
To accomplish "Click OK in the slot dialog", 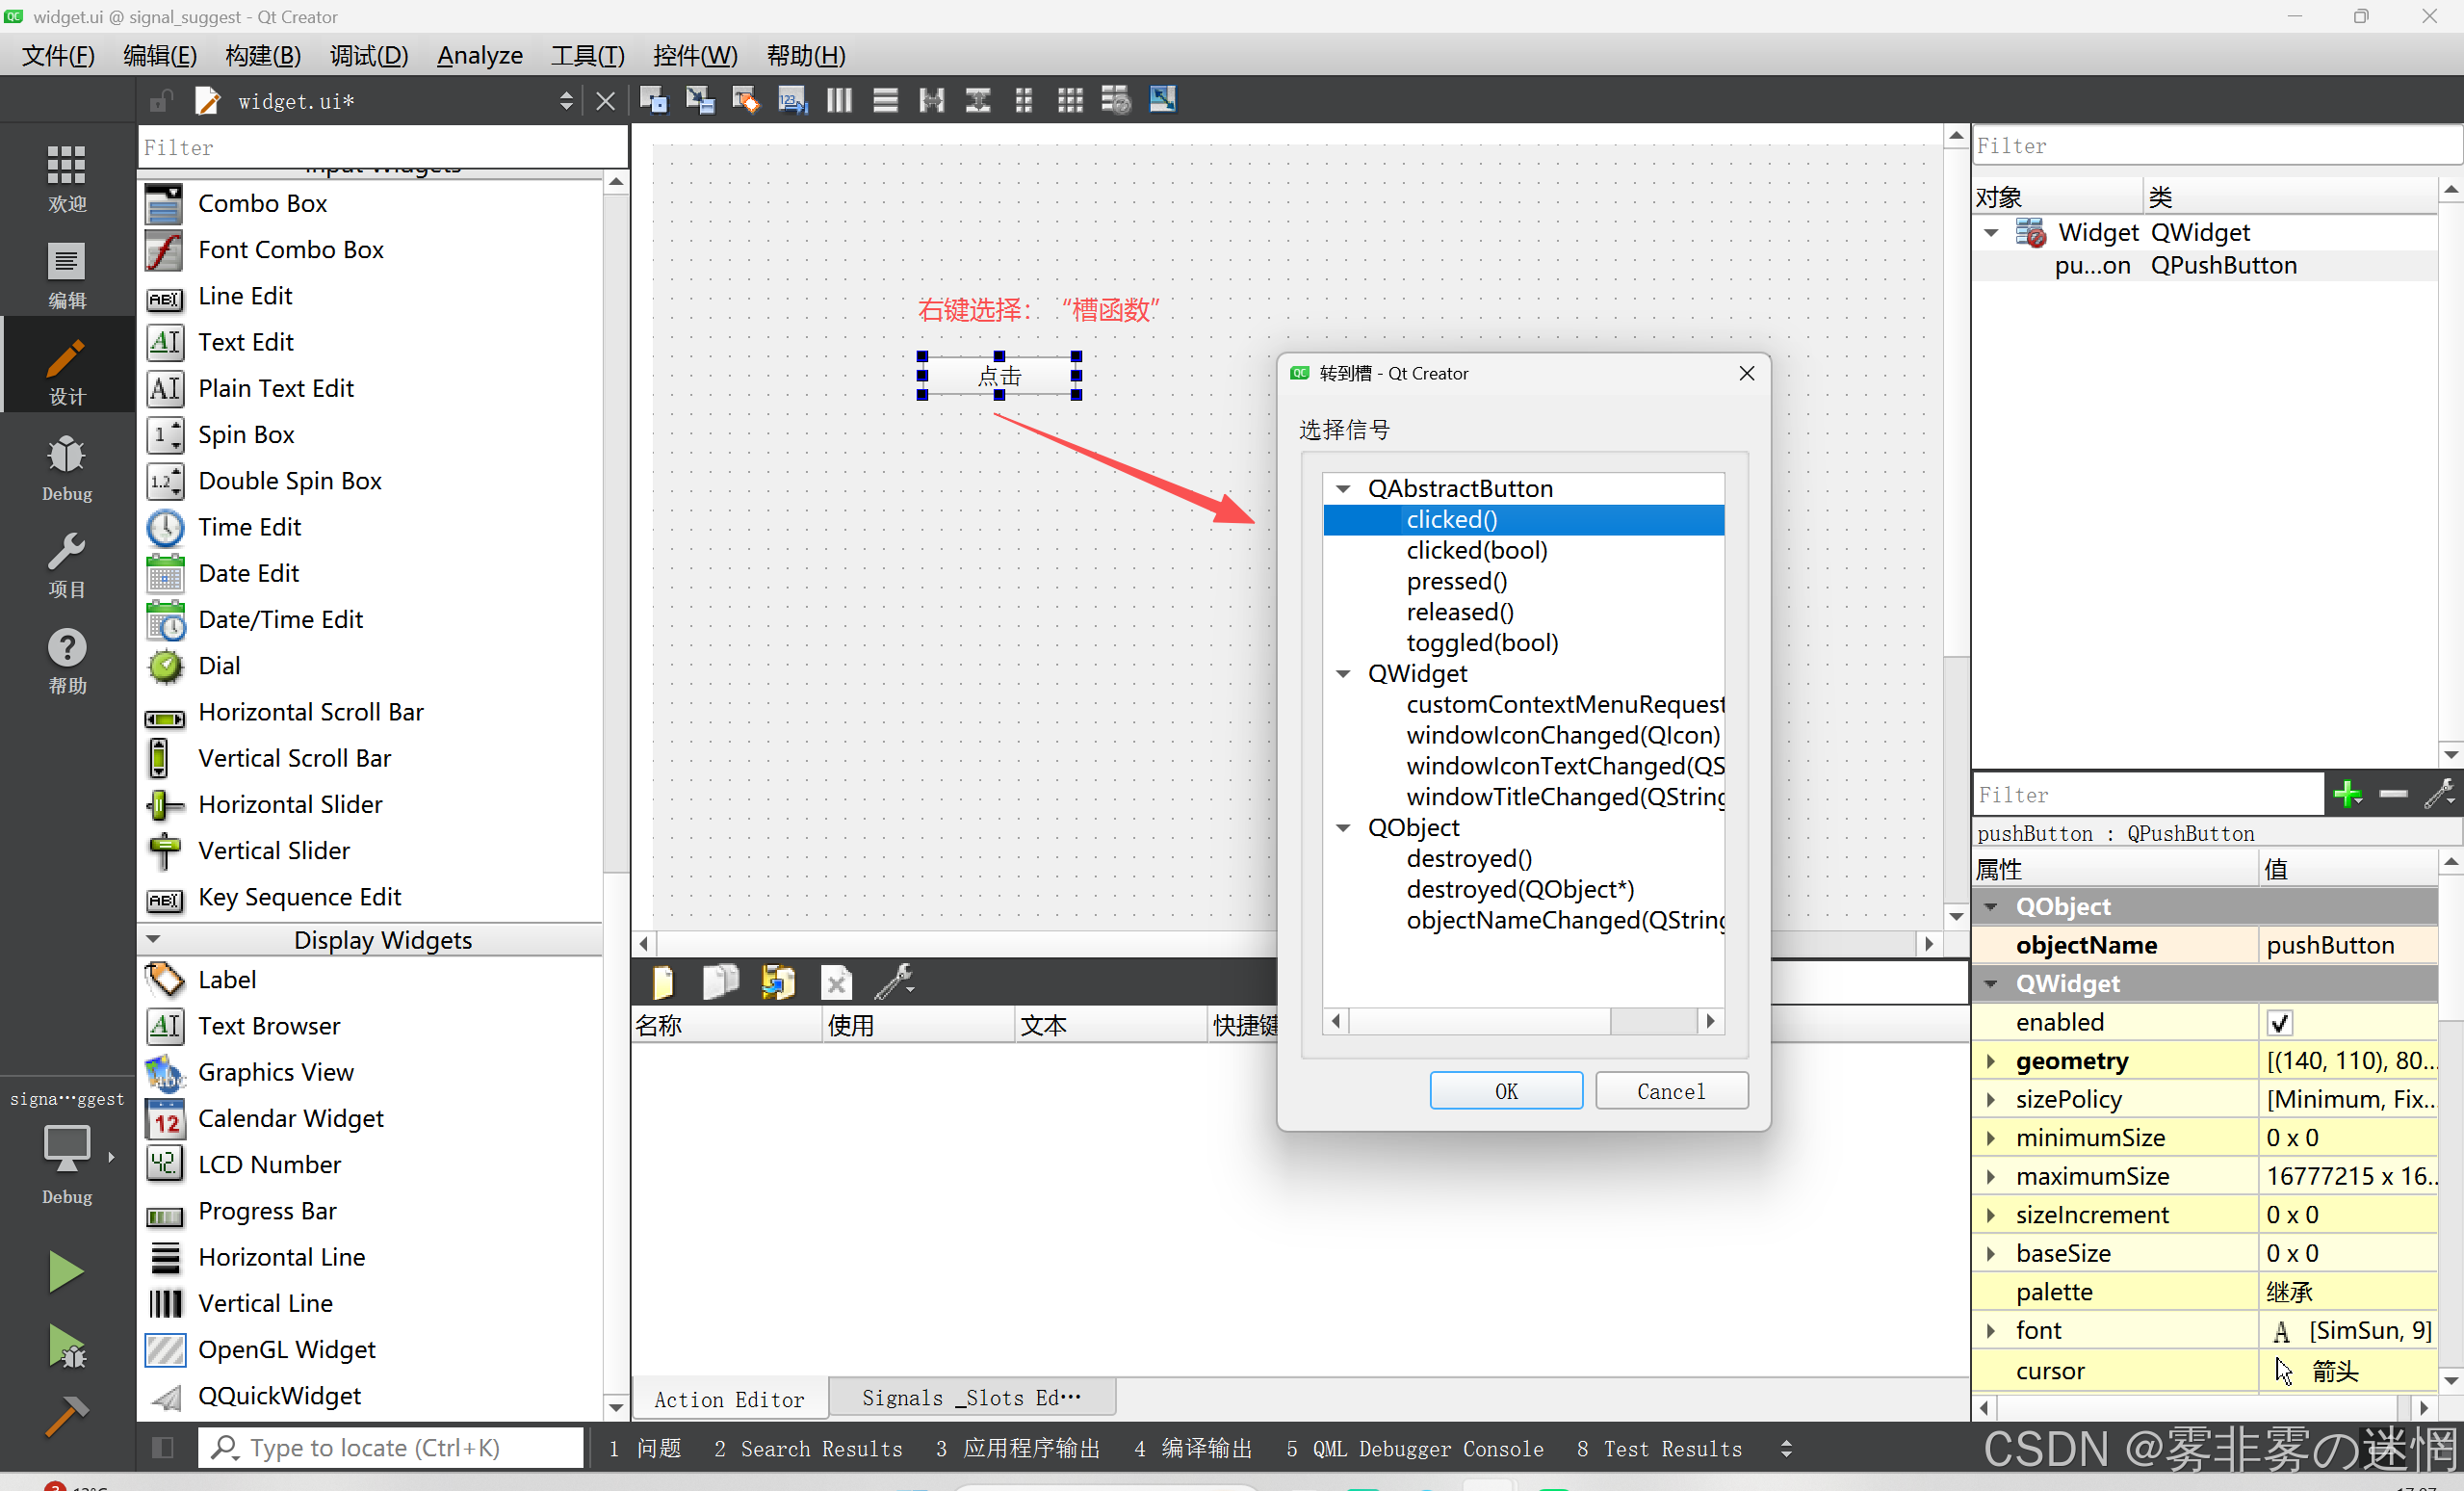I will (1505, 1091).
